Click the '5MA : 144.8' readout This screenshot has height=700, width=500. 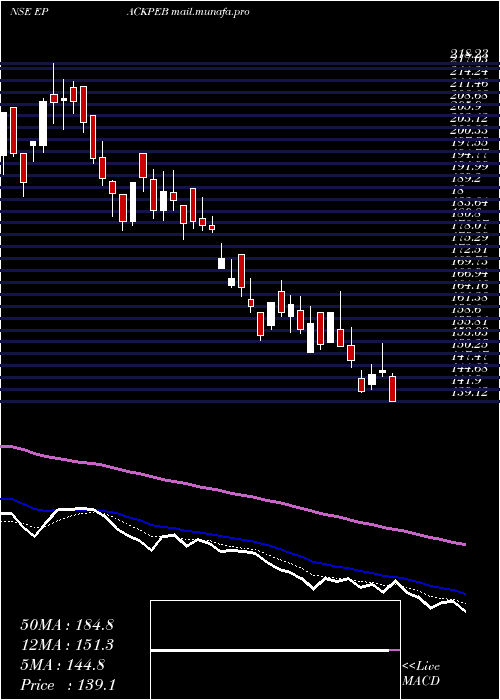62,665
